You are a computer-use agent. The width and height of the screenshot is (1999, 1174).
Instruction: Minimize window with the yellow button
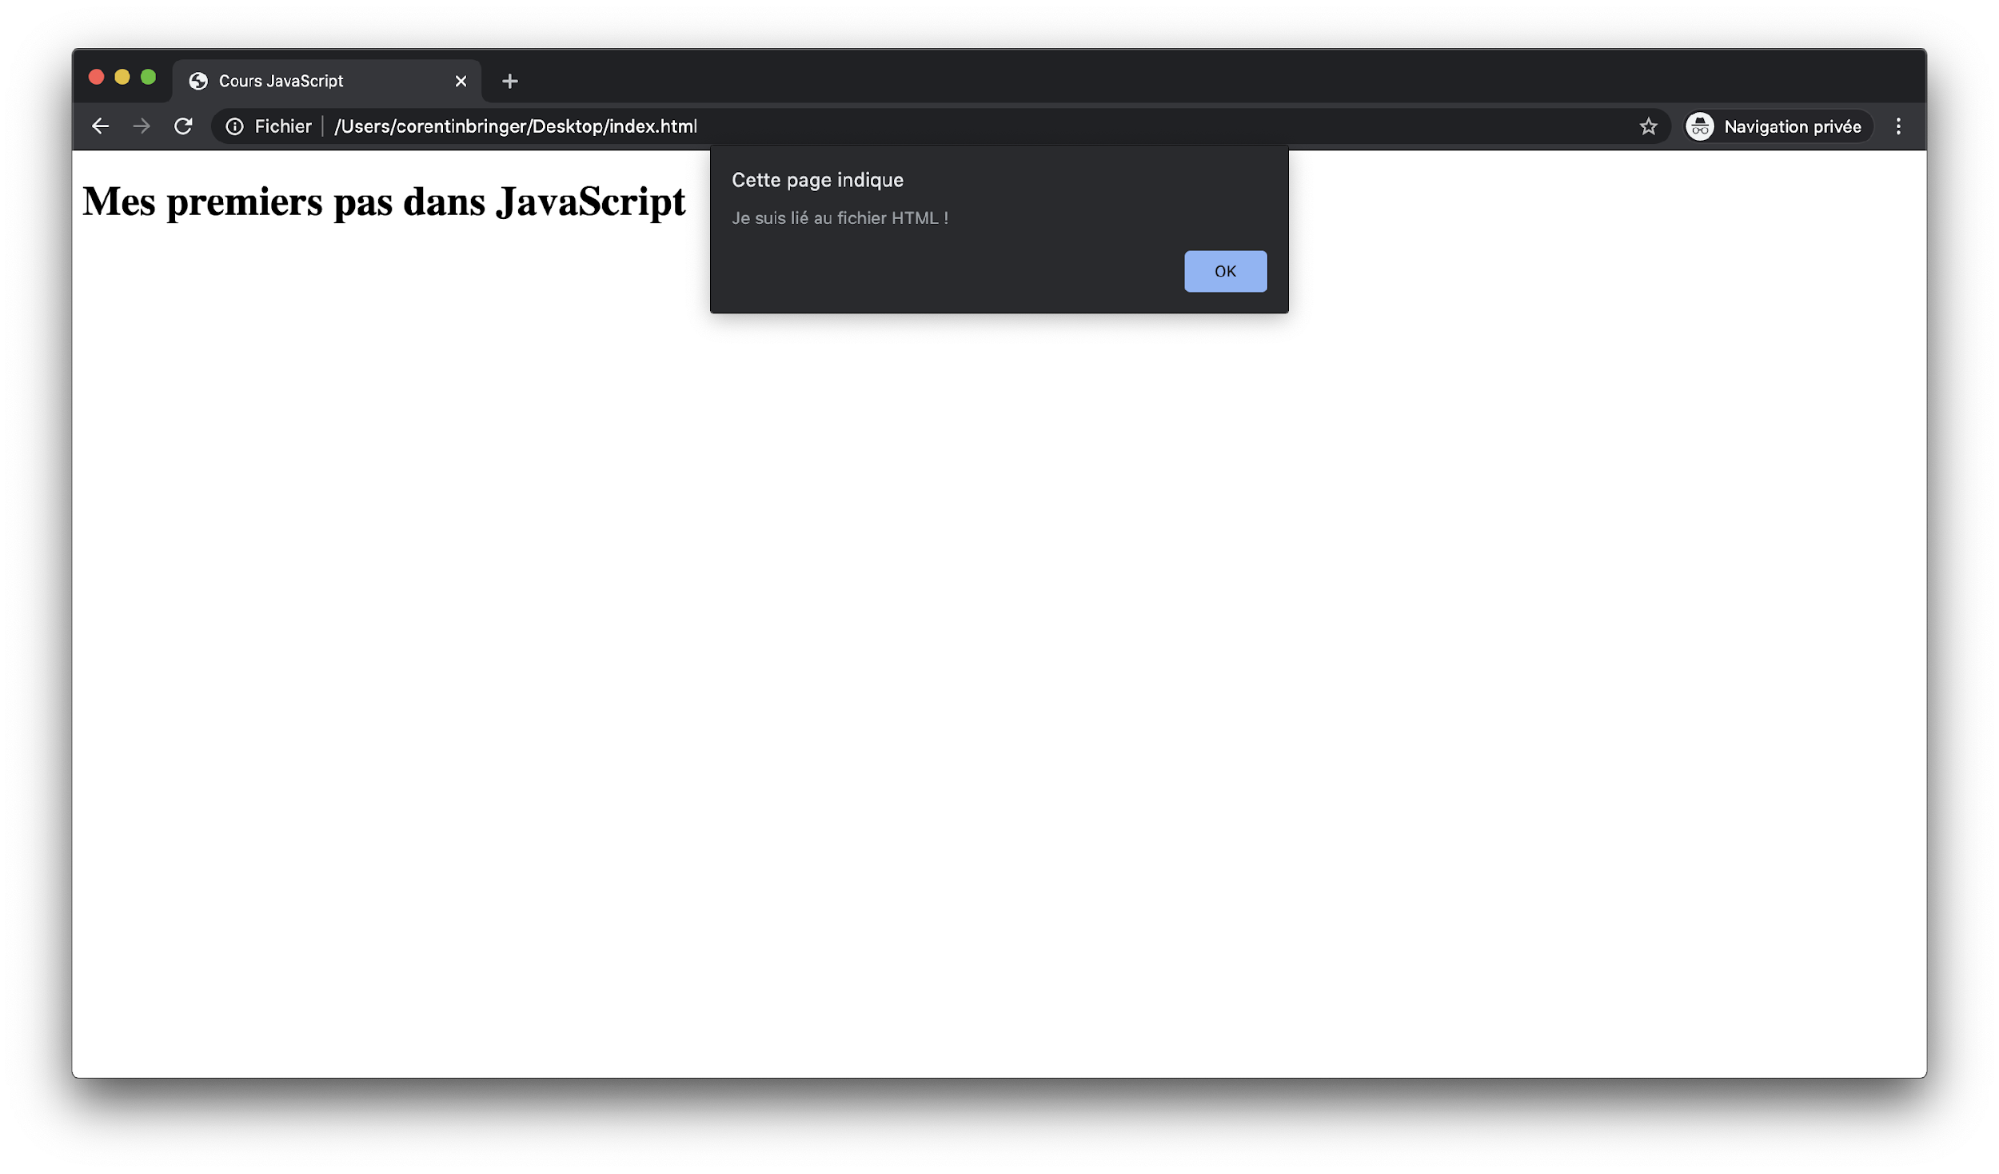[x=122, y=77]
